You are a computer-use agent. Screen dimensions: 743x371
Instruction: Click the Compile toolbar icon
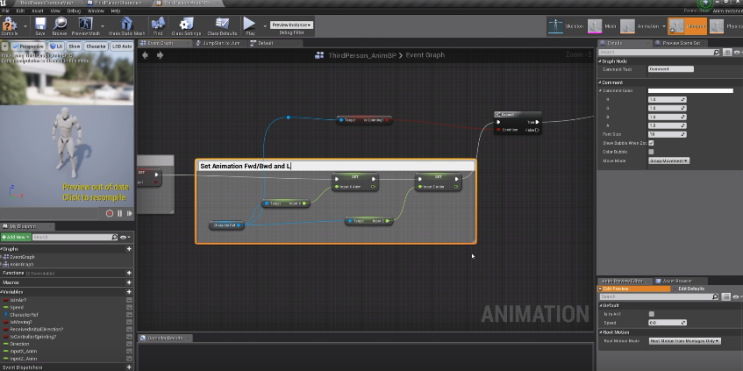click(x=9, y=24)
